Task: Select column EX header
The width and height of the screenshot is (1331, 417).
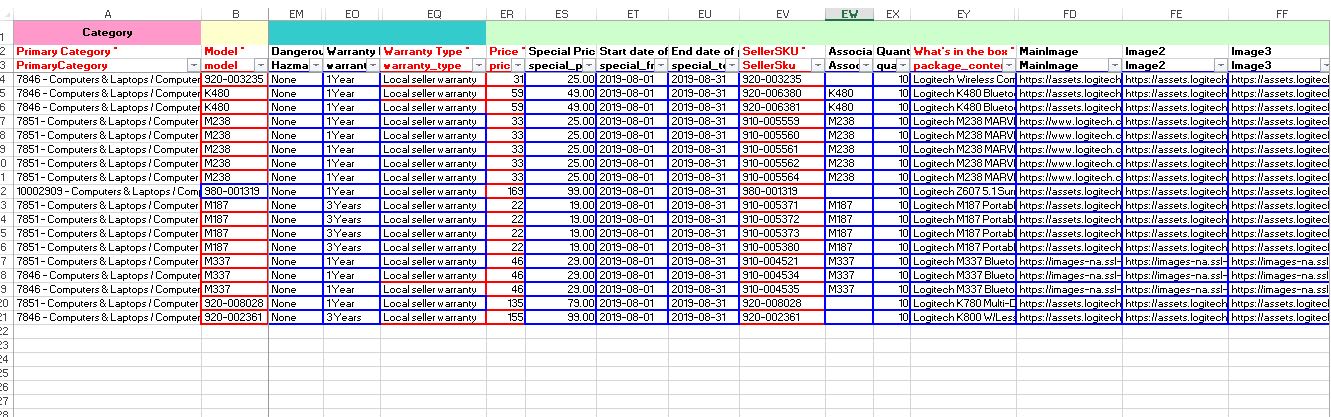Action: (893, 14)
